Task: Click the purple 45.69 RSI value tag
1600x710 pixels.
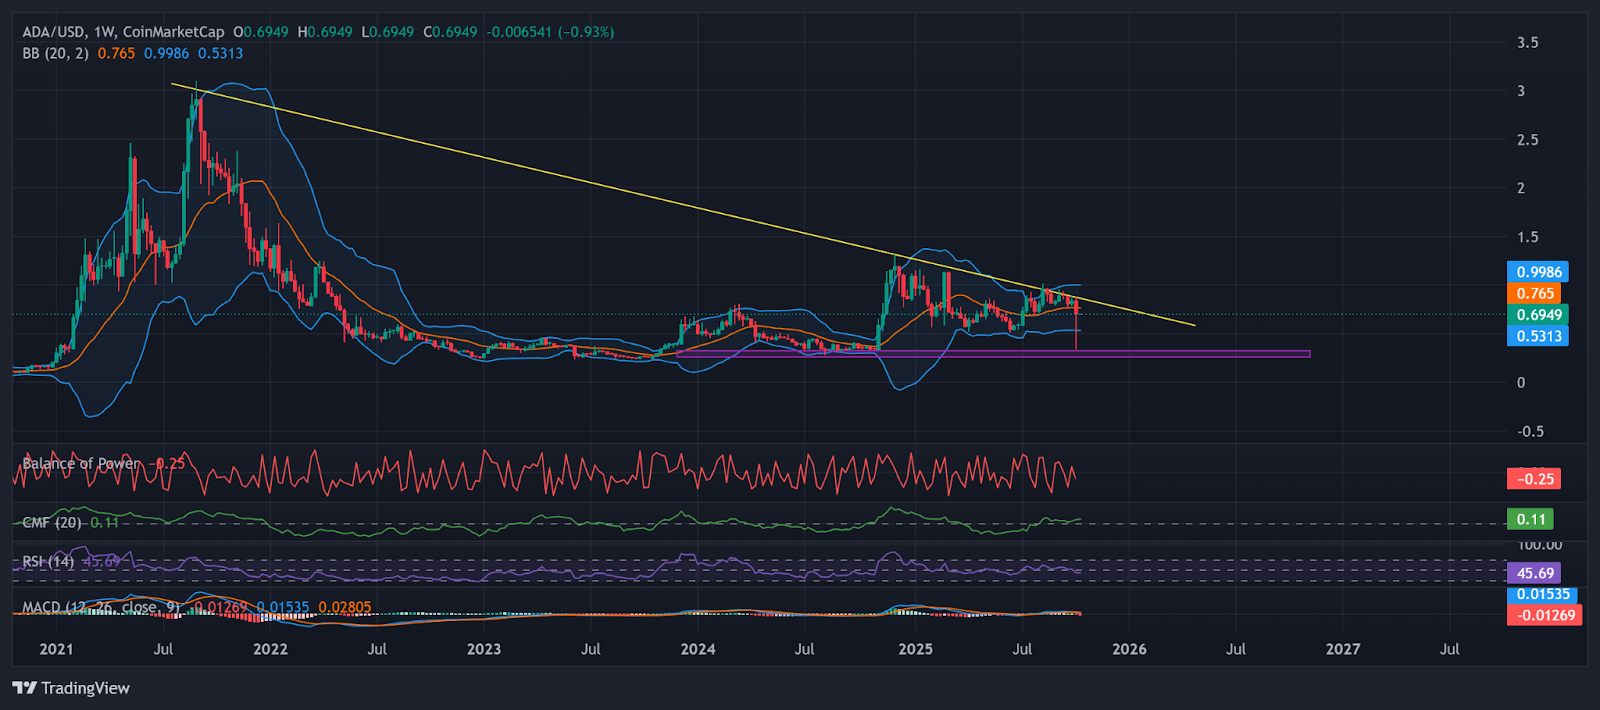Action: click(x=1535, y=573)
